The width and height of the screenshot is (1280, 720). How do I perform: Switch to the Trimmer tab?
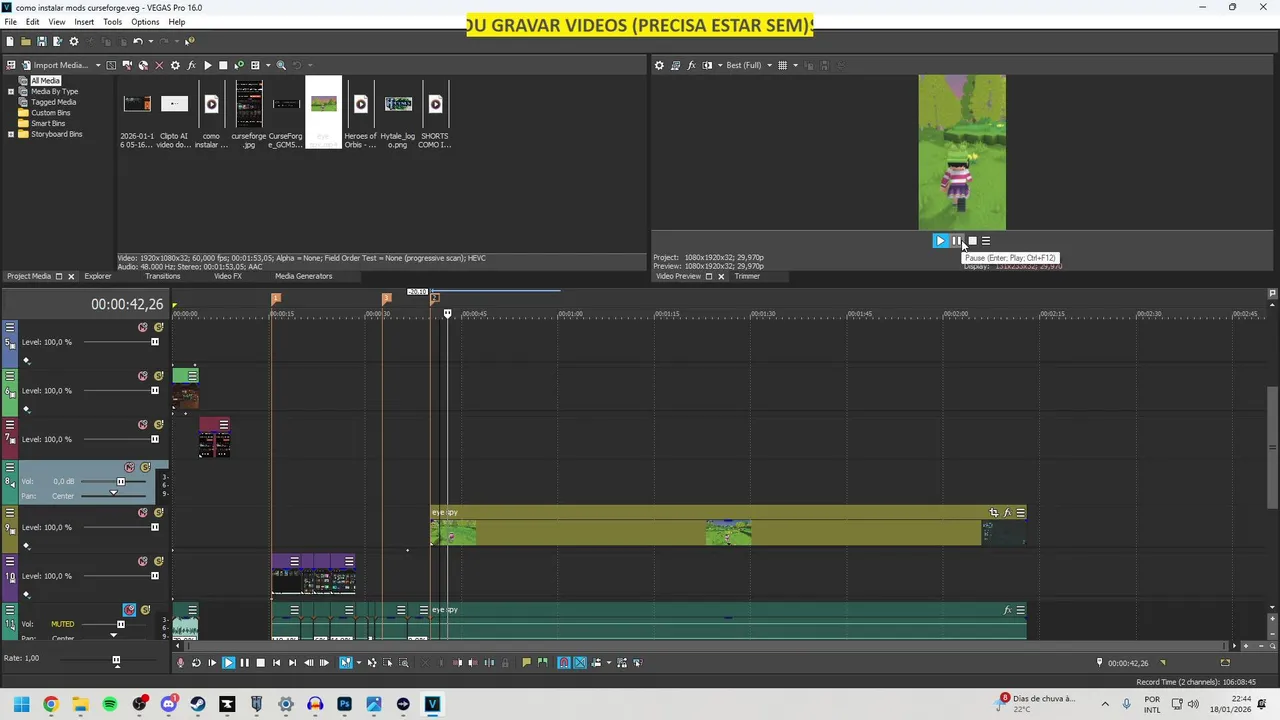pyautogui.click(x=747, y=276)
